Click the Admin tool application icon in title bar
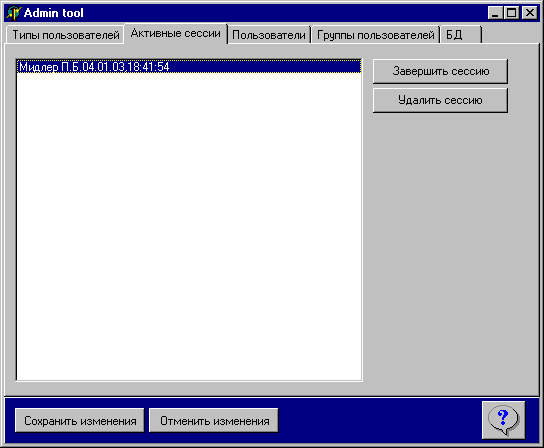 click(14, 13)
